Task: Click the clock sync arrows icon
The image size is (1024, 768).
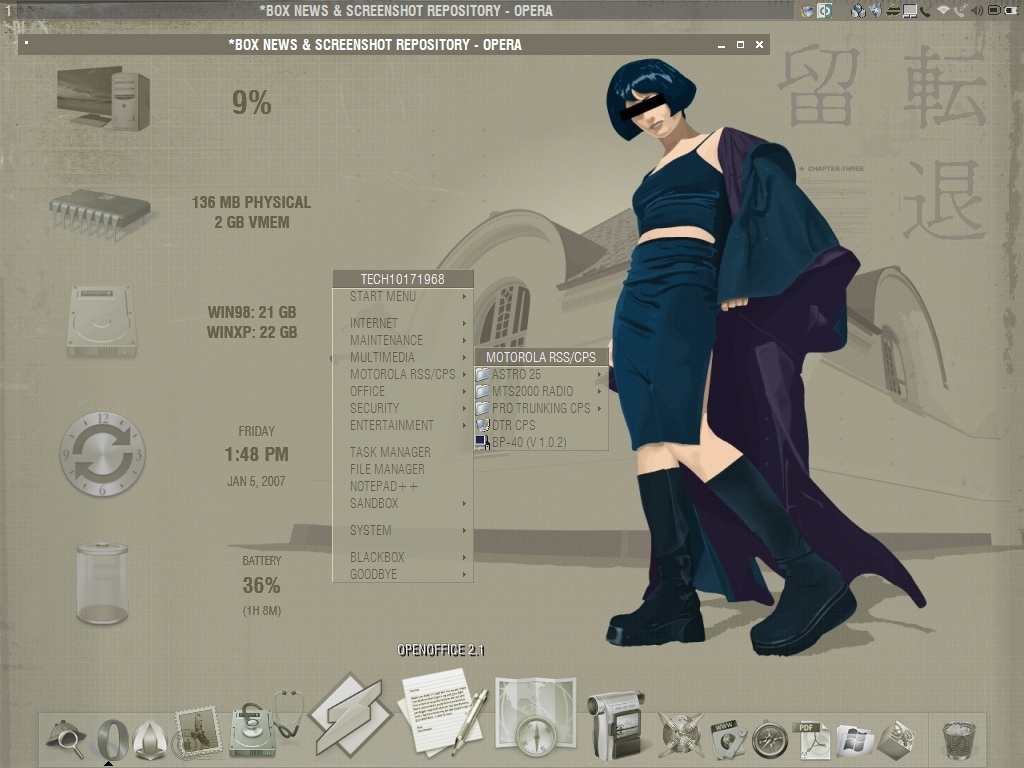Action: pos(102,454)
